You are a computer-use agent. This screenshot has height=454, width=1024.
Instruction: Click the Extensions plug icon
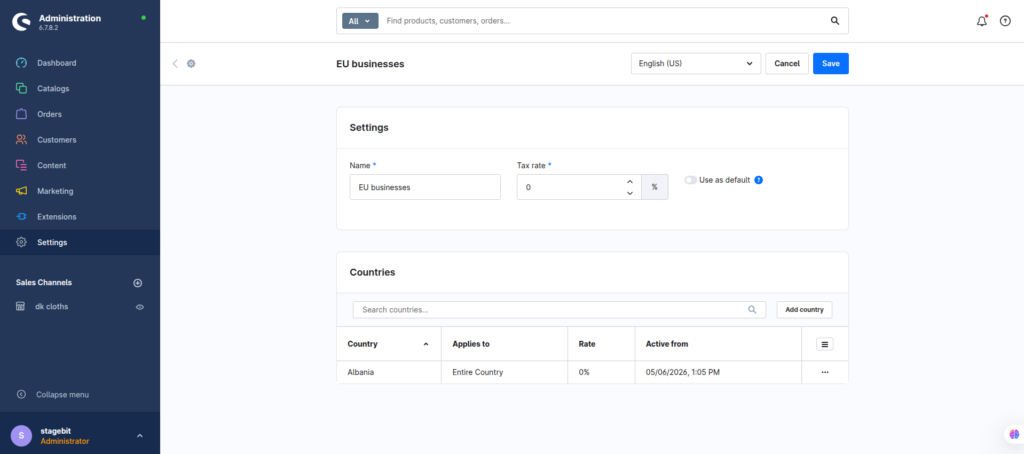pos(22,217)
